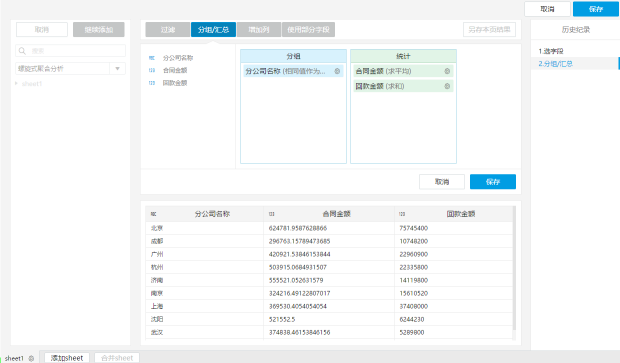Click the number-type icon beside 合同金额 in field list
Screen dimensions: 620x363
click(152, 70)
